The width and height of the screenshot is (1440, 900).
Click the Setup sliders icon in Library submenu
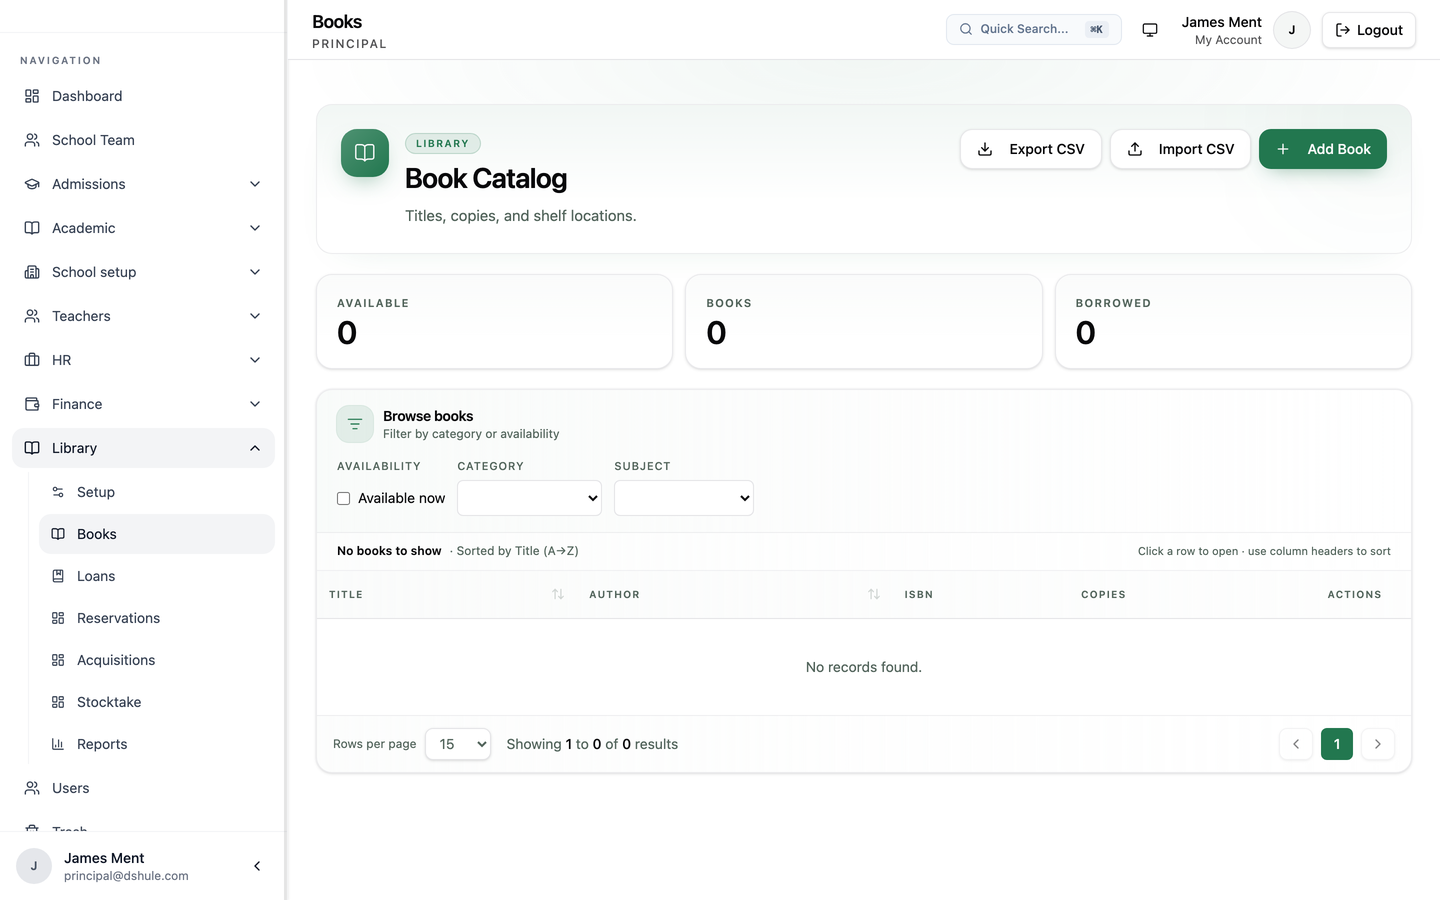(x=58, y=492)
